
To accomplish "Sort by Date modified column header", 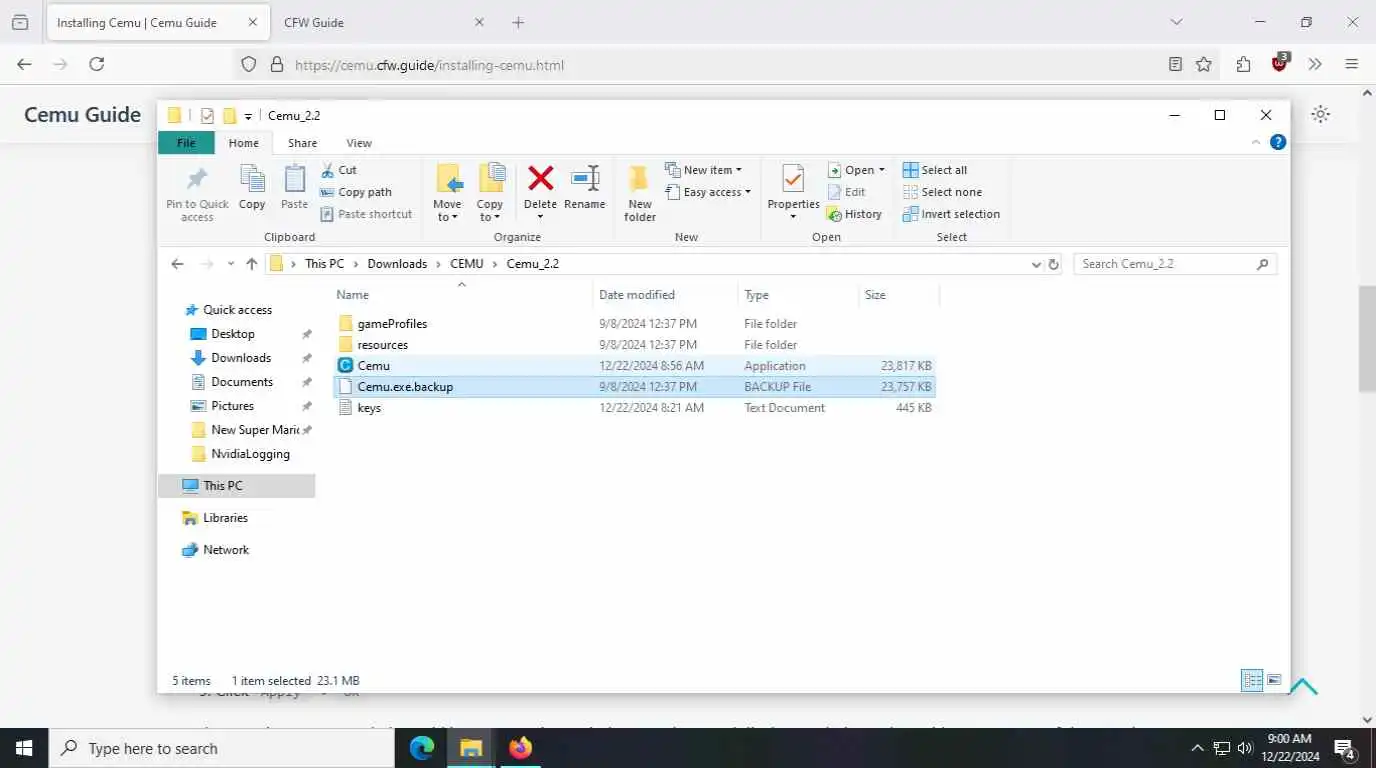I will coord(665,295).
